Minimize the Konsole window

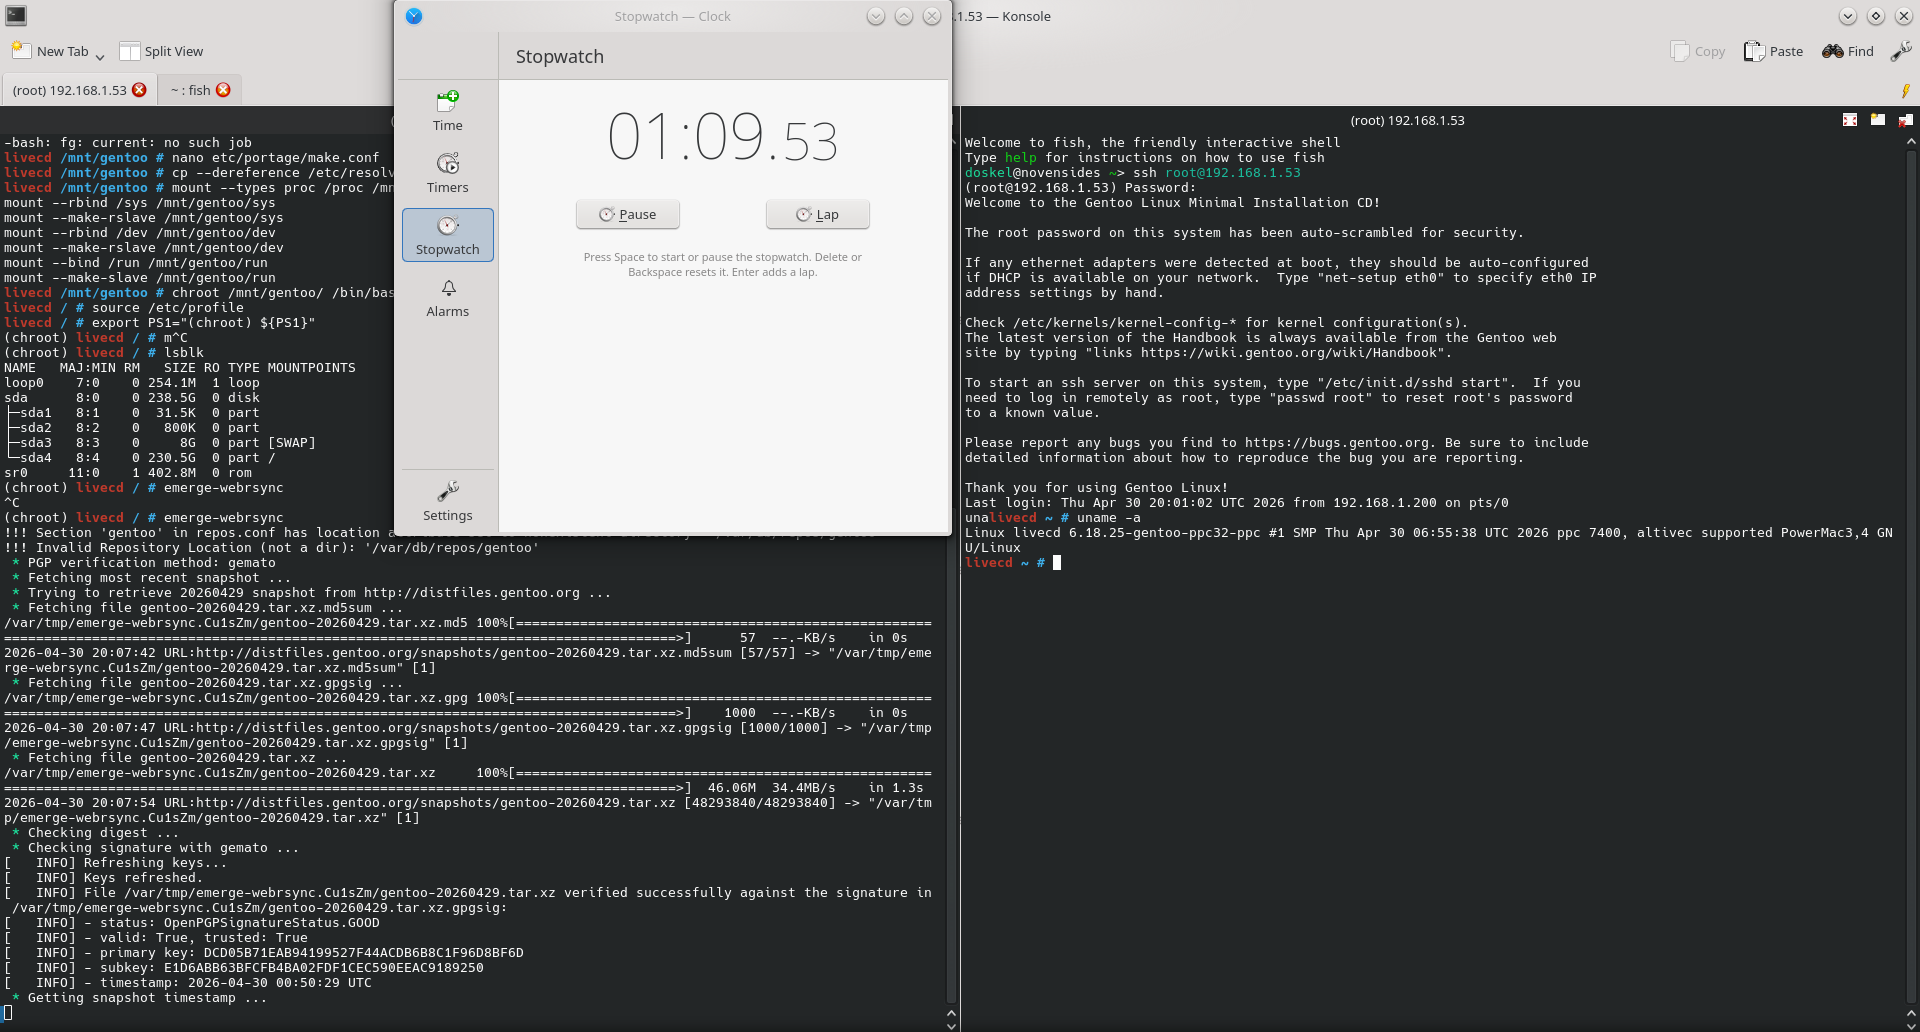pos(1848,16)
